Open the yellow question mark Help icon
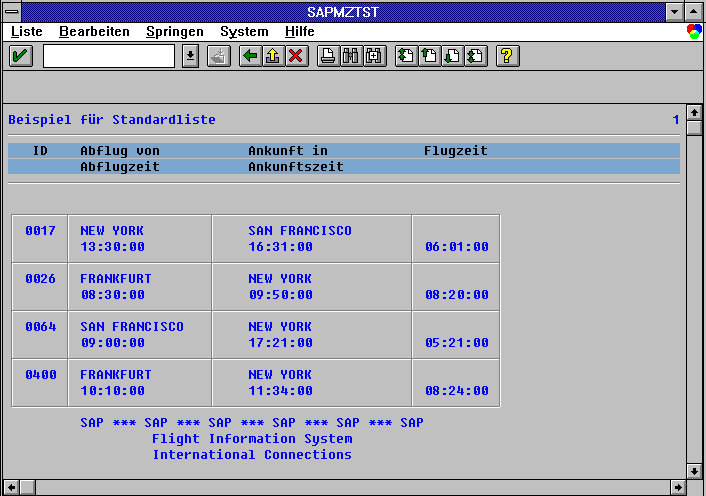Screen dimensions: 706x496 pos(507,56)
